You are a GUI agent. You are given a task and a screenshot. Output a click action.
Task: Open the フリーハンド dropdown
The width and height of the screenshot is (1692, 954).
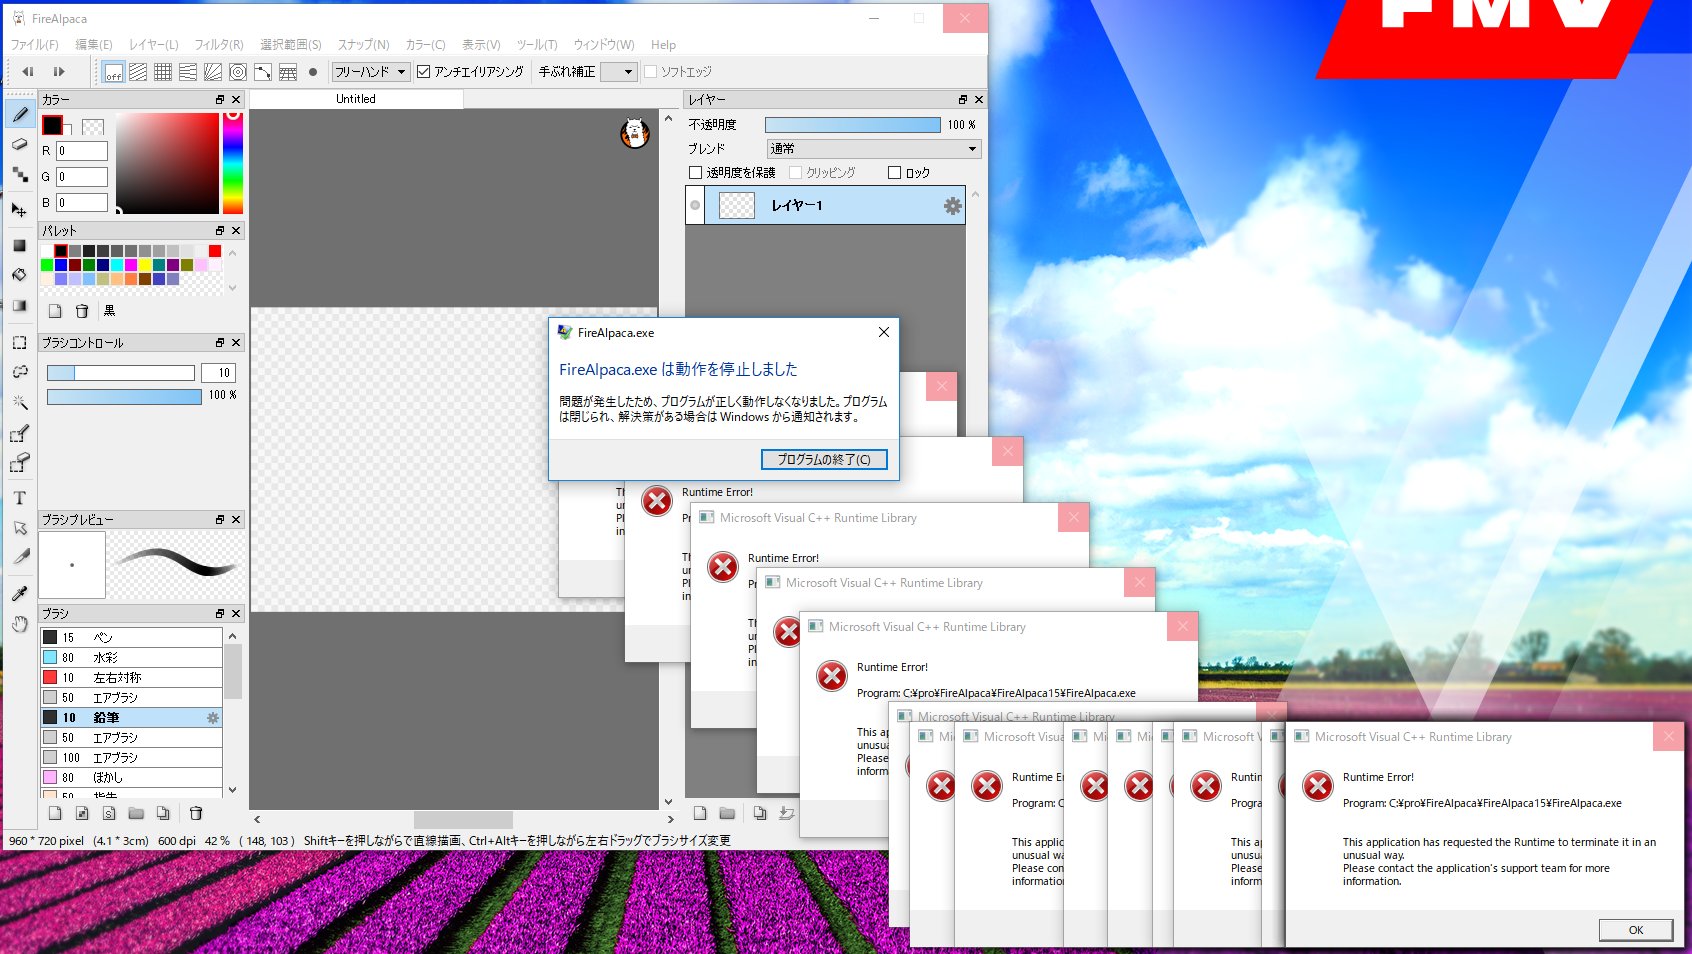point(370,72)
